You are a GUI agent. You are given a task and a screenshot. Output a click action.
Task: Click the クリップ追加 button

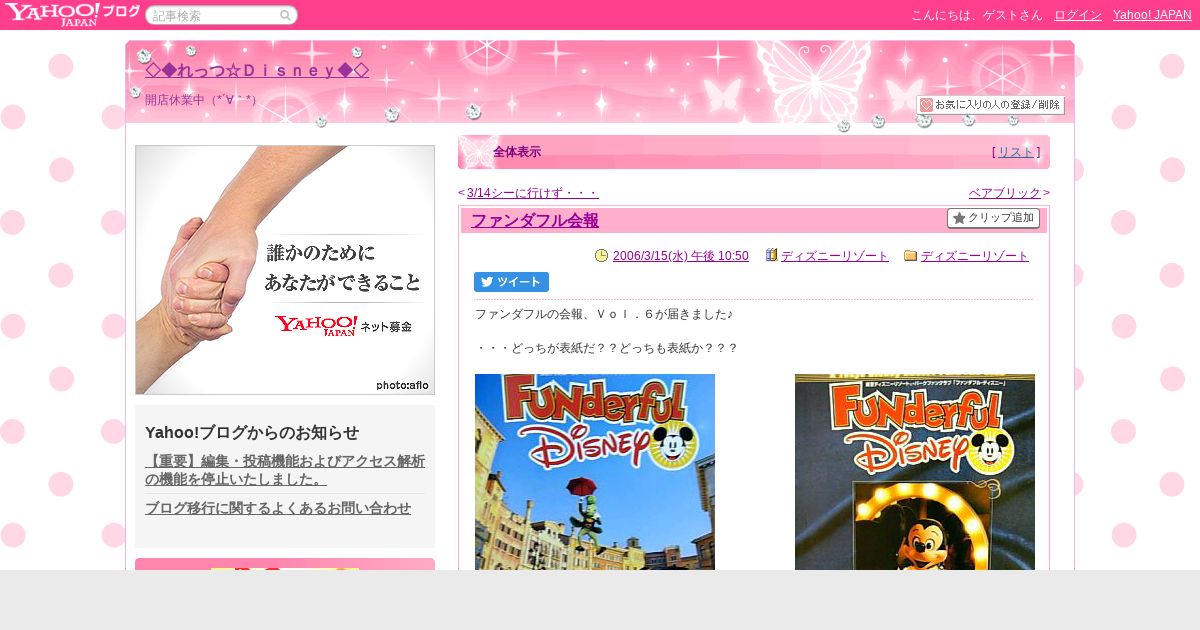(x=993, y=218)
